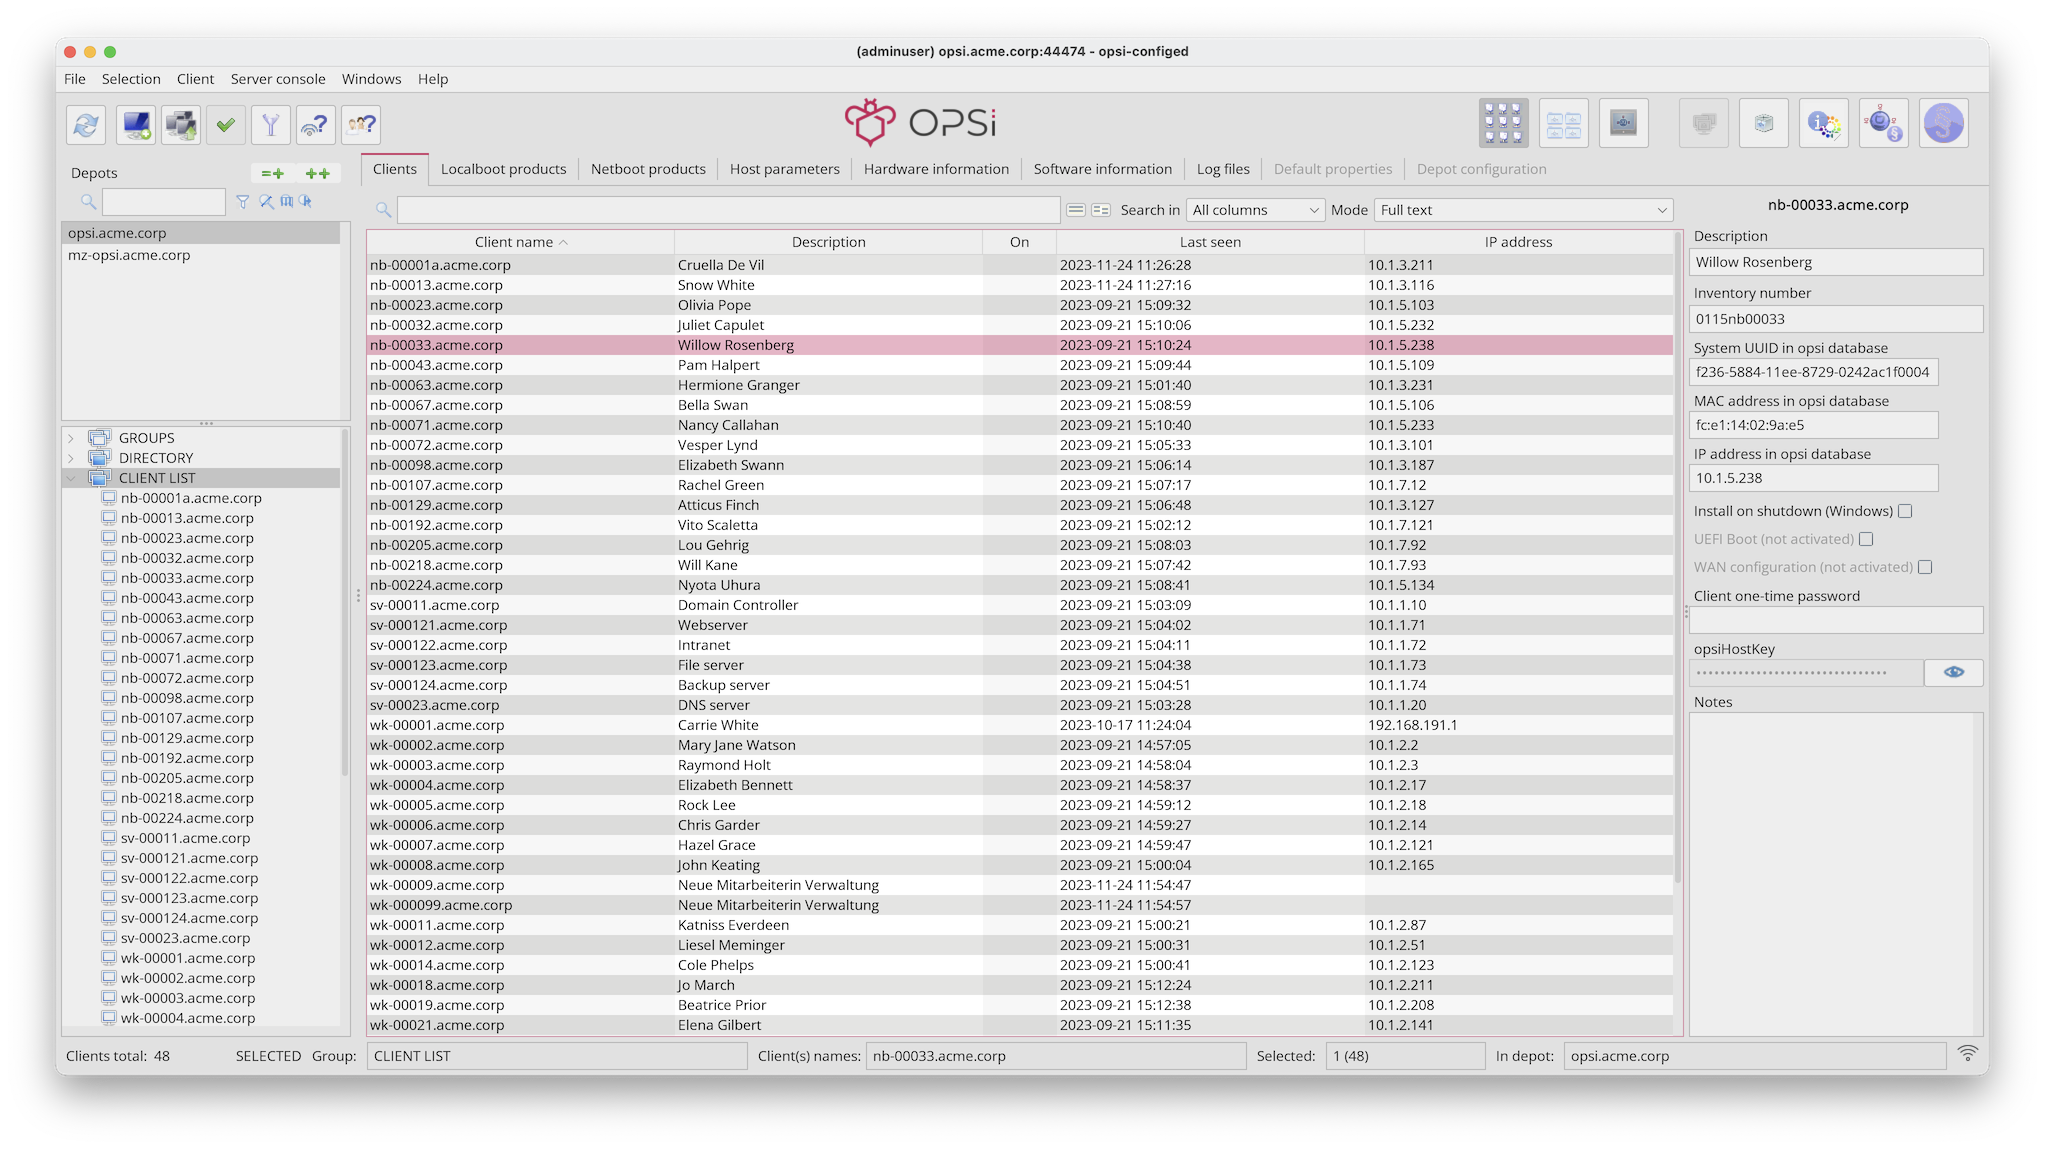Click the large purple paragraph symbol icon
2045x1149 pixels.
point(1944,124)
